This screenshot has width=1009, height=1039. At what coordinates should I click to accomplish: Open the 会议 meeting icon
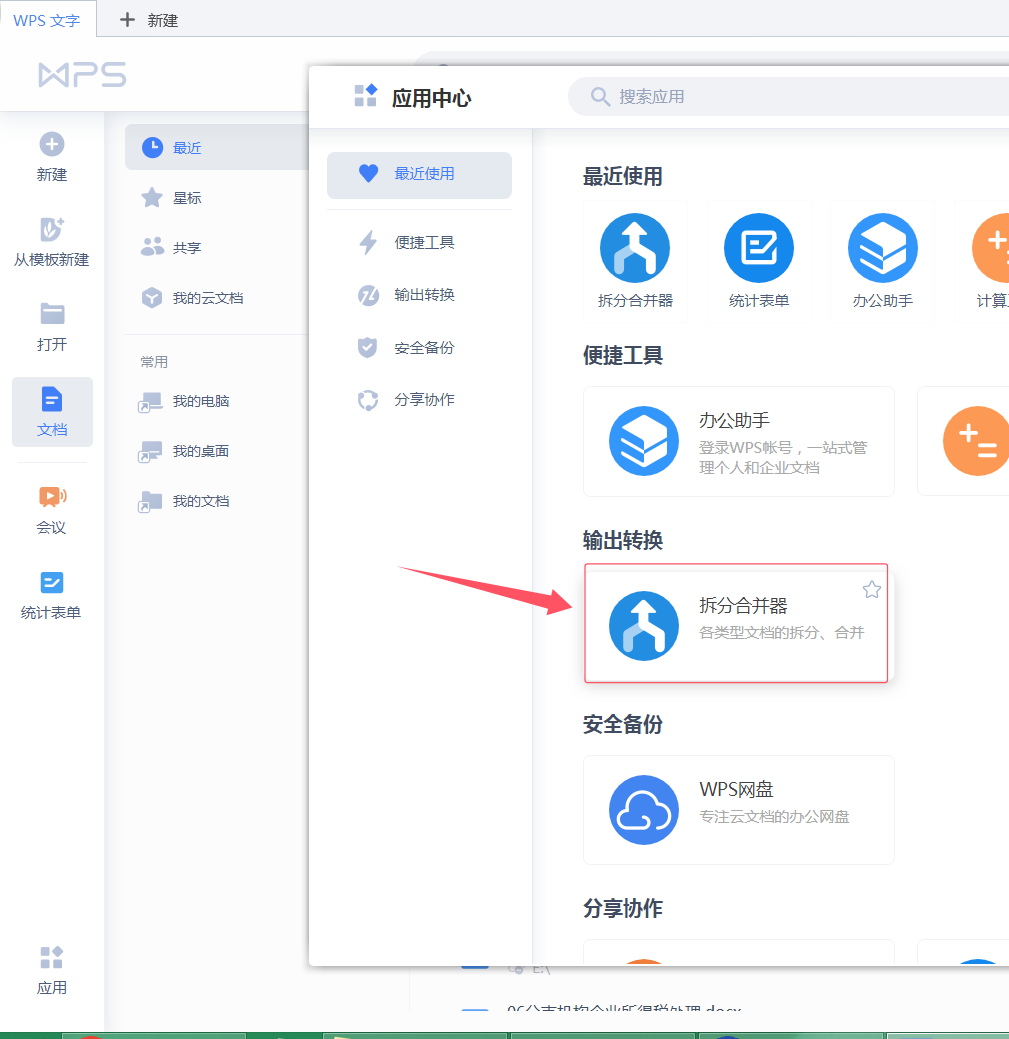pyautogui.click(x=52, y=496)
